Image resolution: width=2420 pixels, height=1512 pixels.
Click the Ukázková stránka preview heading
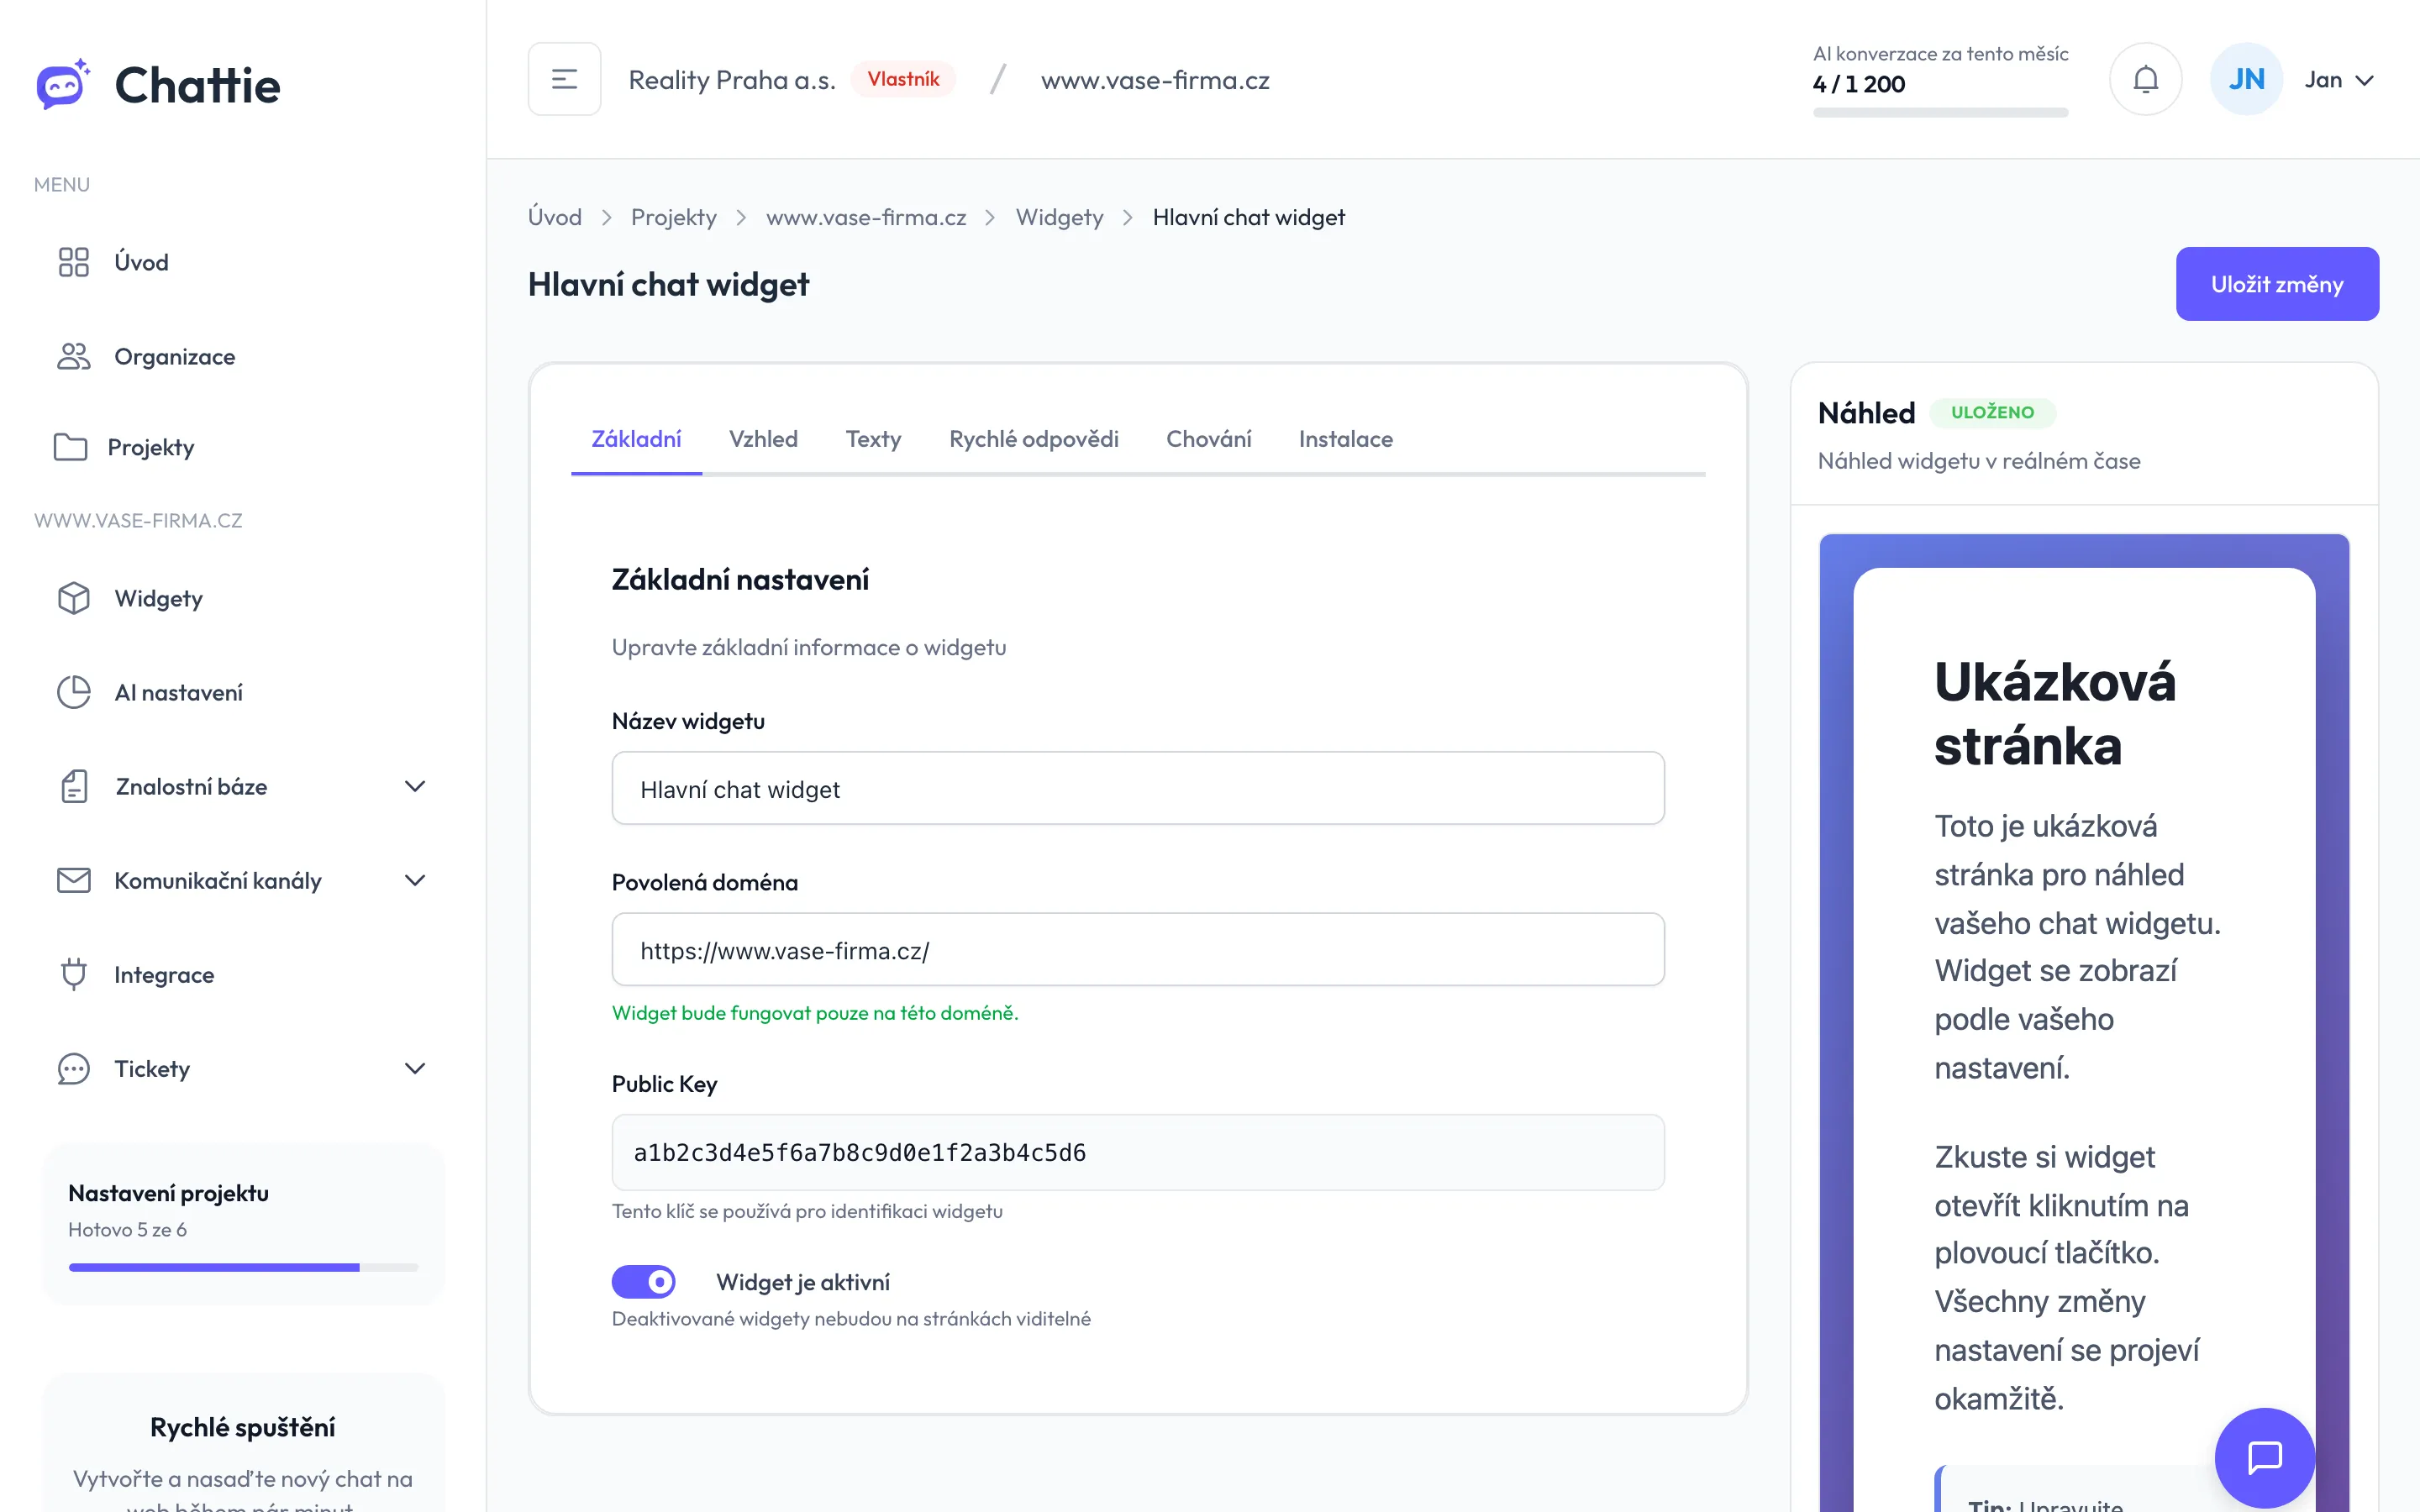click(2055, 713)
